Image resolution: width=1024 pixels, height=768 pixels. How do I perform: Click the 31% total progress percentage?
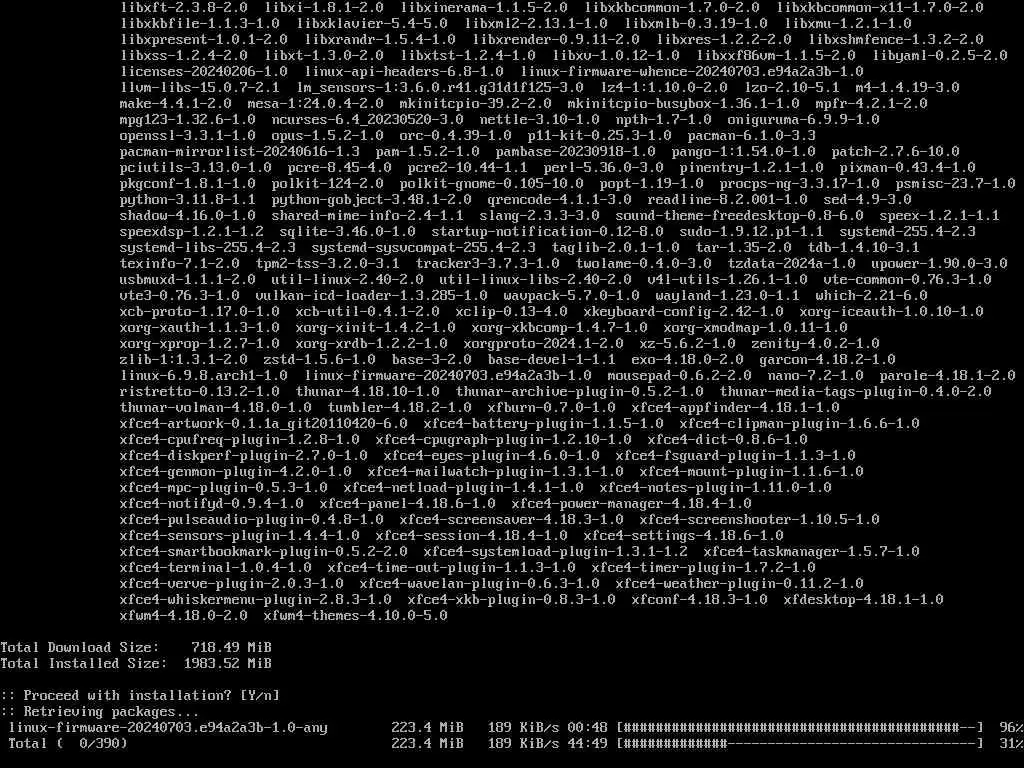coord(1011,743)
